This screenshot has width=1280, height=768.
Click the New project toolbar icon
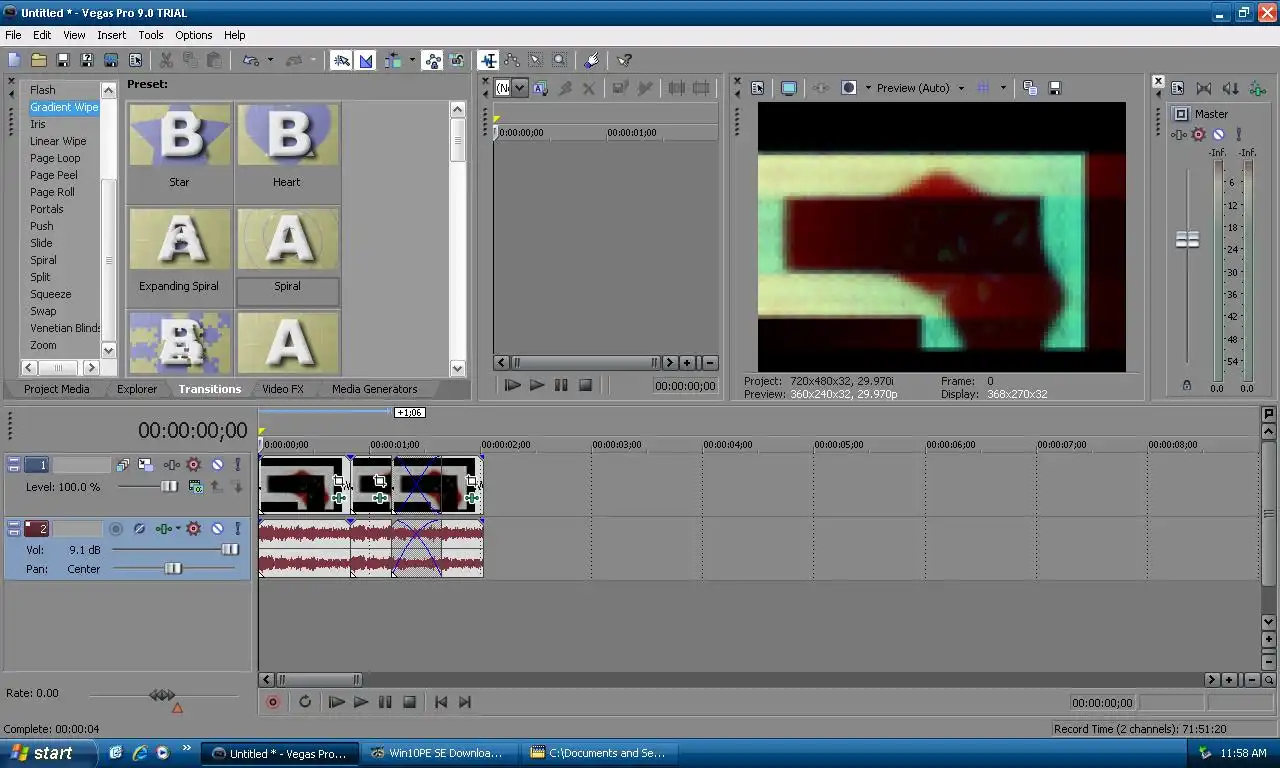click(x=14, y=61)
